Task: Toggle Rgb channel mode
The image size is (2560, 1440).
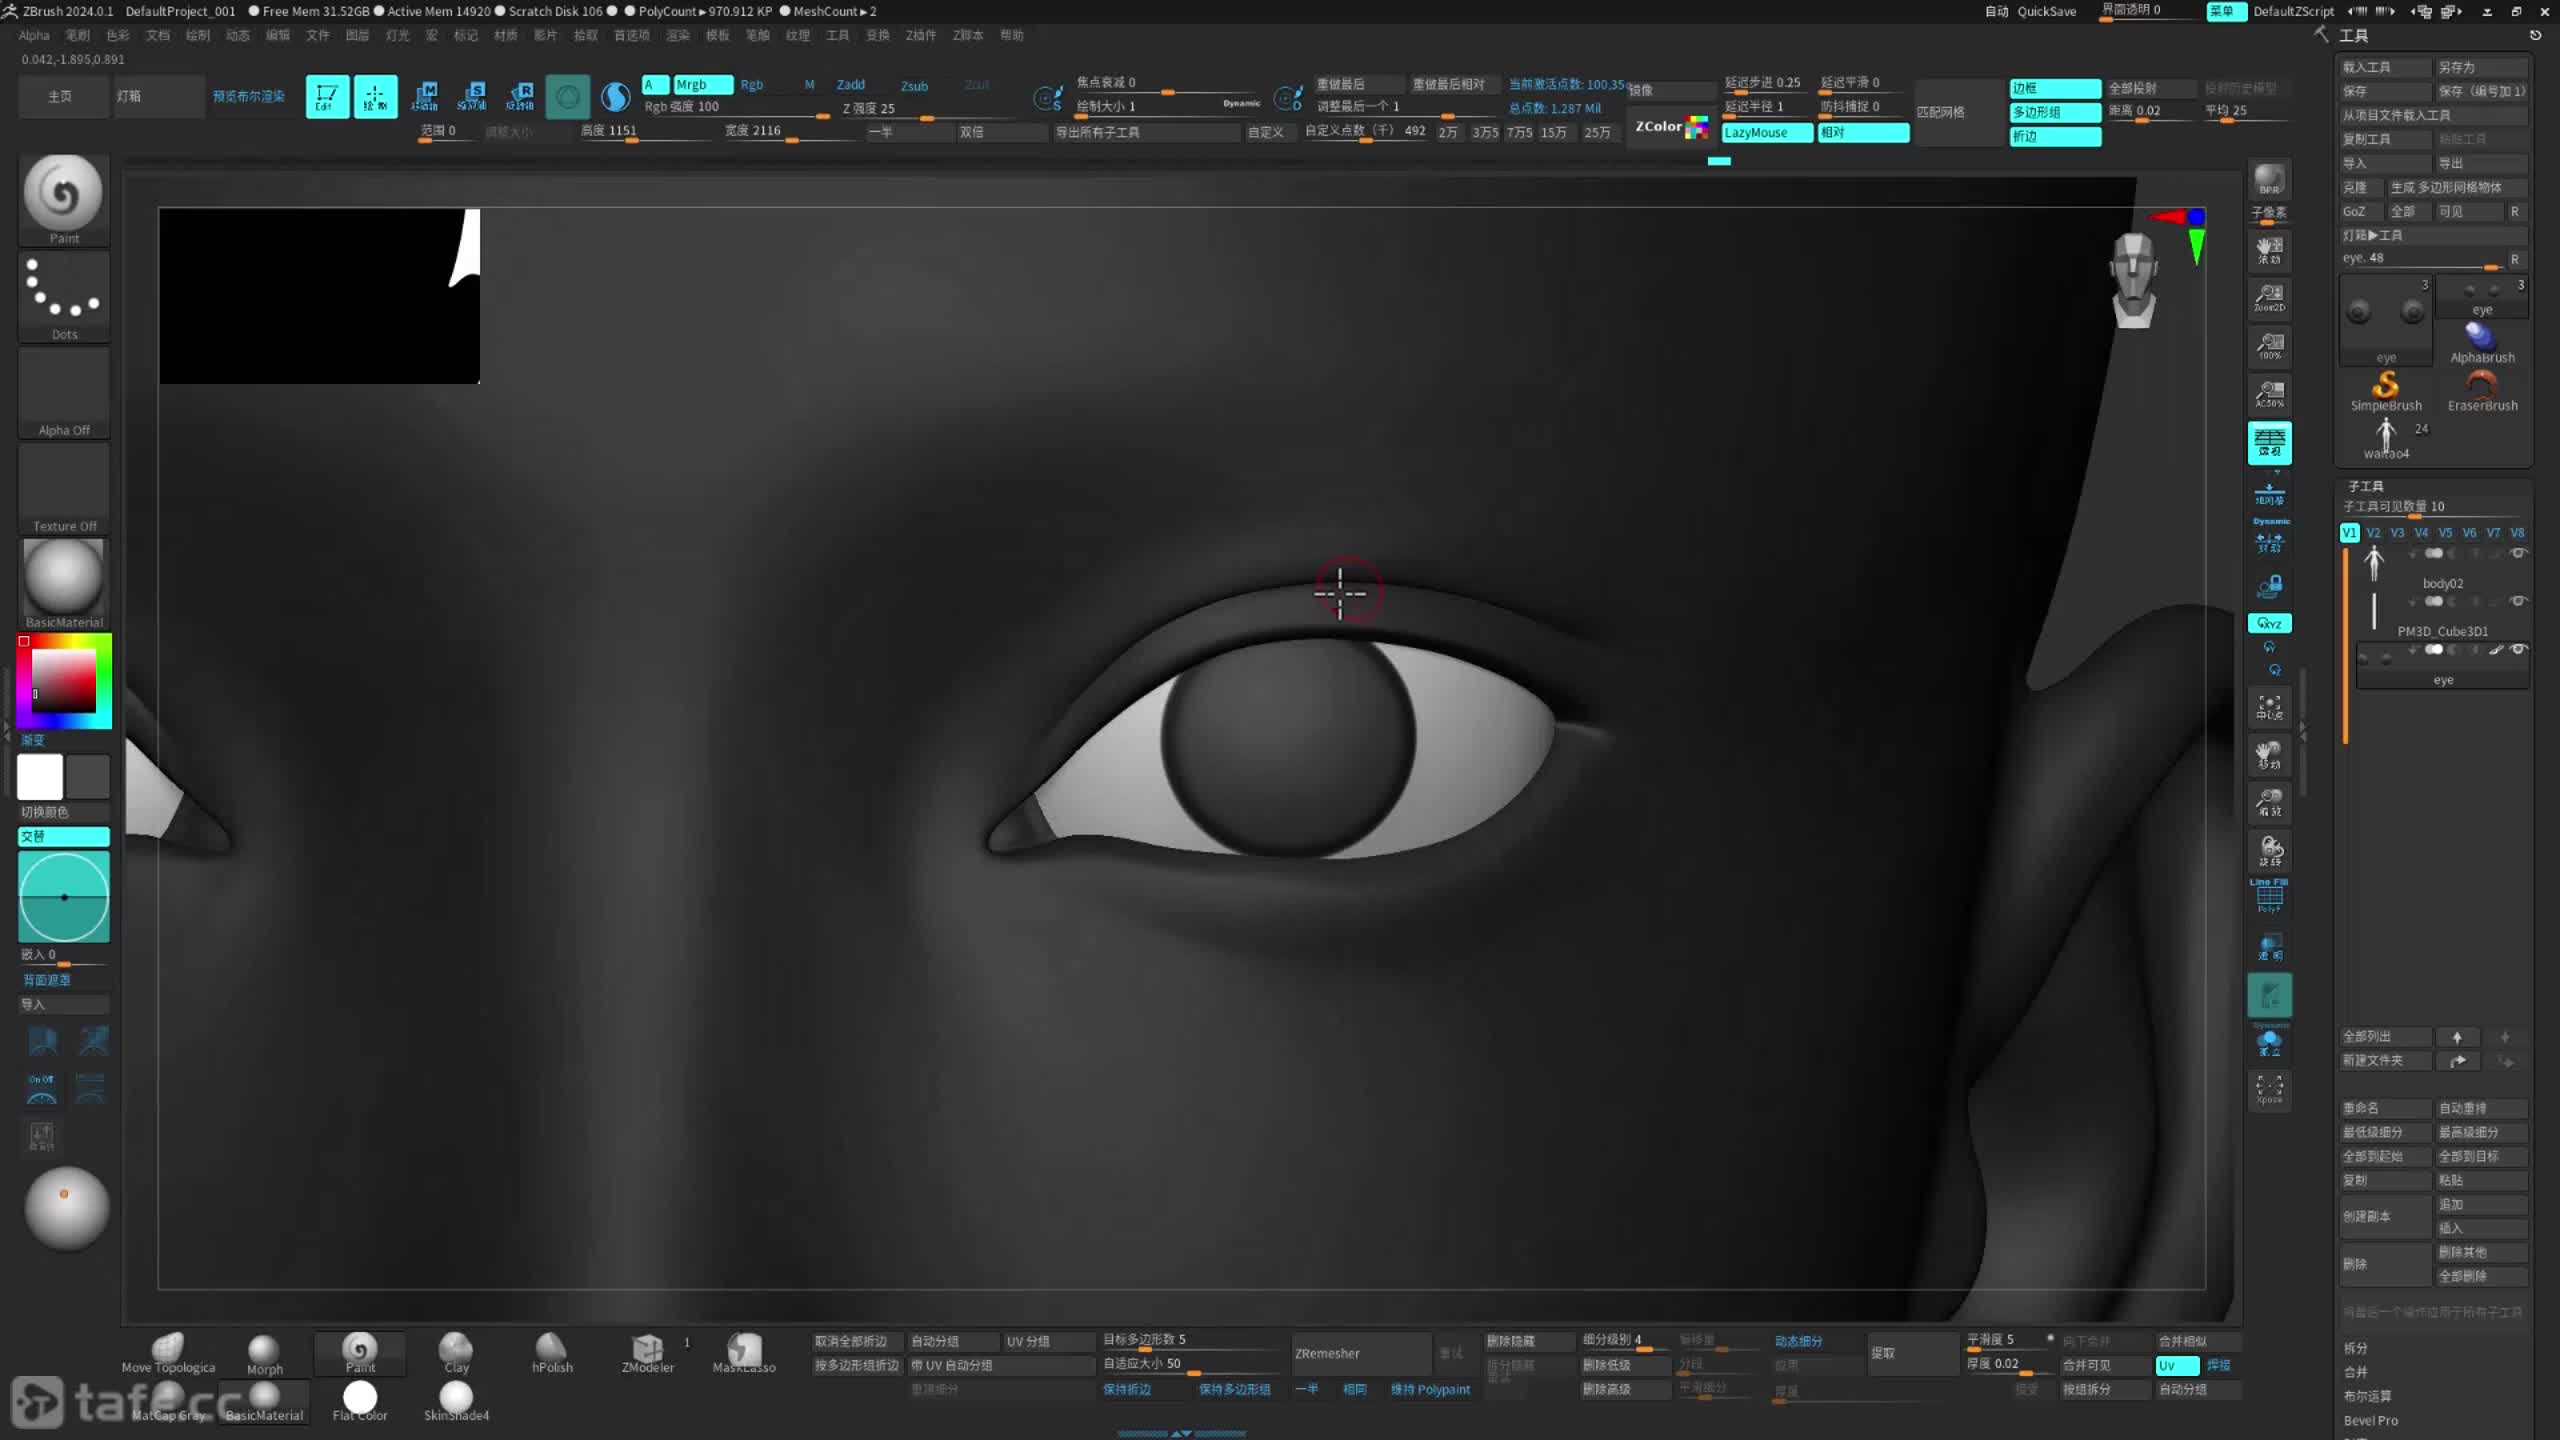Action: [752, 85]
